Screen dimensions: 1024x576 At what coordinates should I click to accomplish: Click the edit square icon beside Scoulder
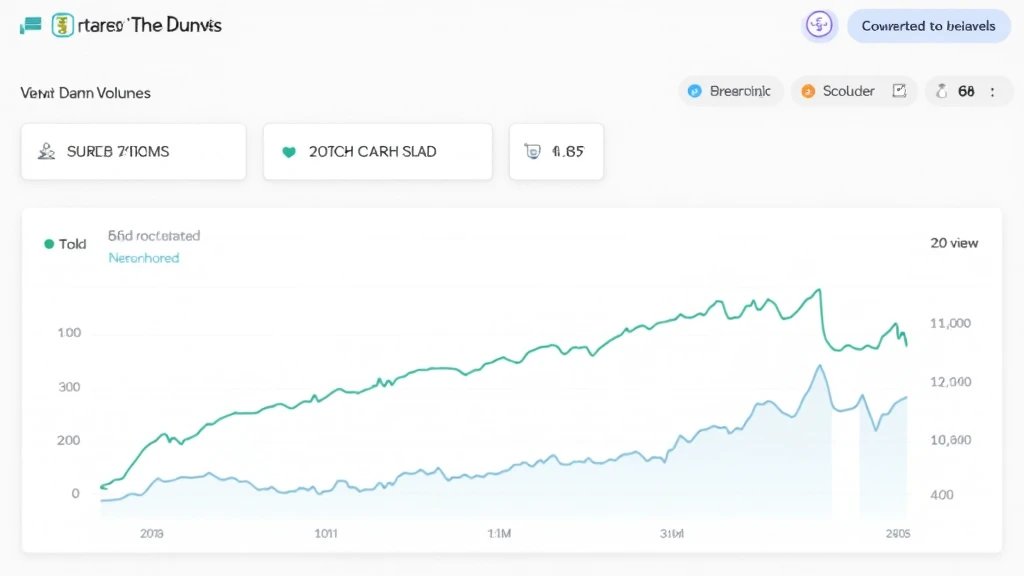(899, 91)
